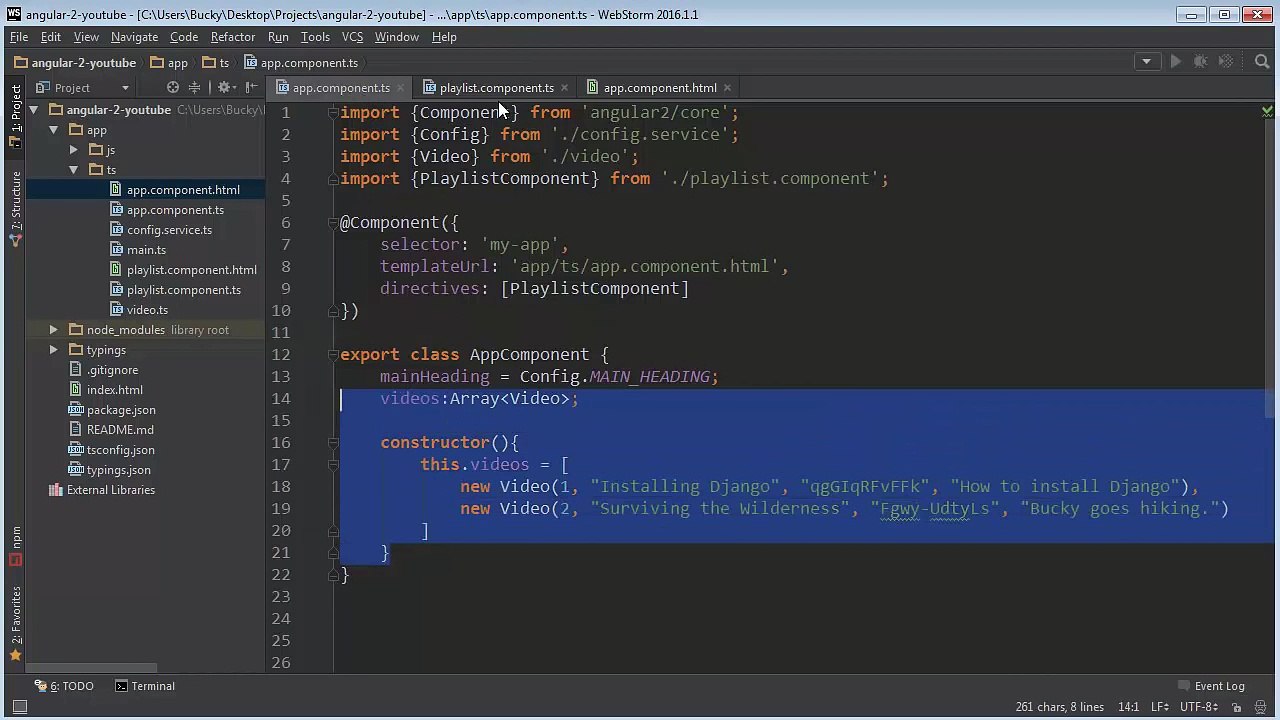Open the Refactor menu
Viewport: 1280px width, 720px height.
233,37
